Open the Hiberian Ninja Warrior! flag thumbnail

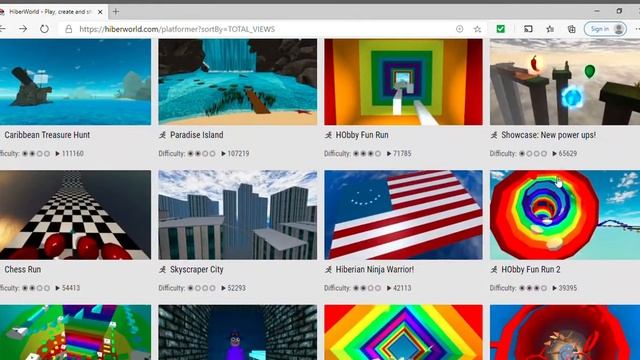[x=403, y=215]
